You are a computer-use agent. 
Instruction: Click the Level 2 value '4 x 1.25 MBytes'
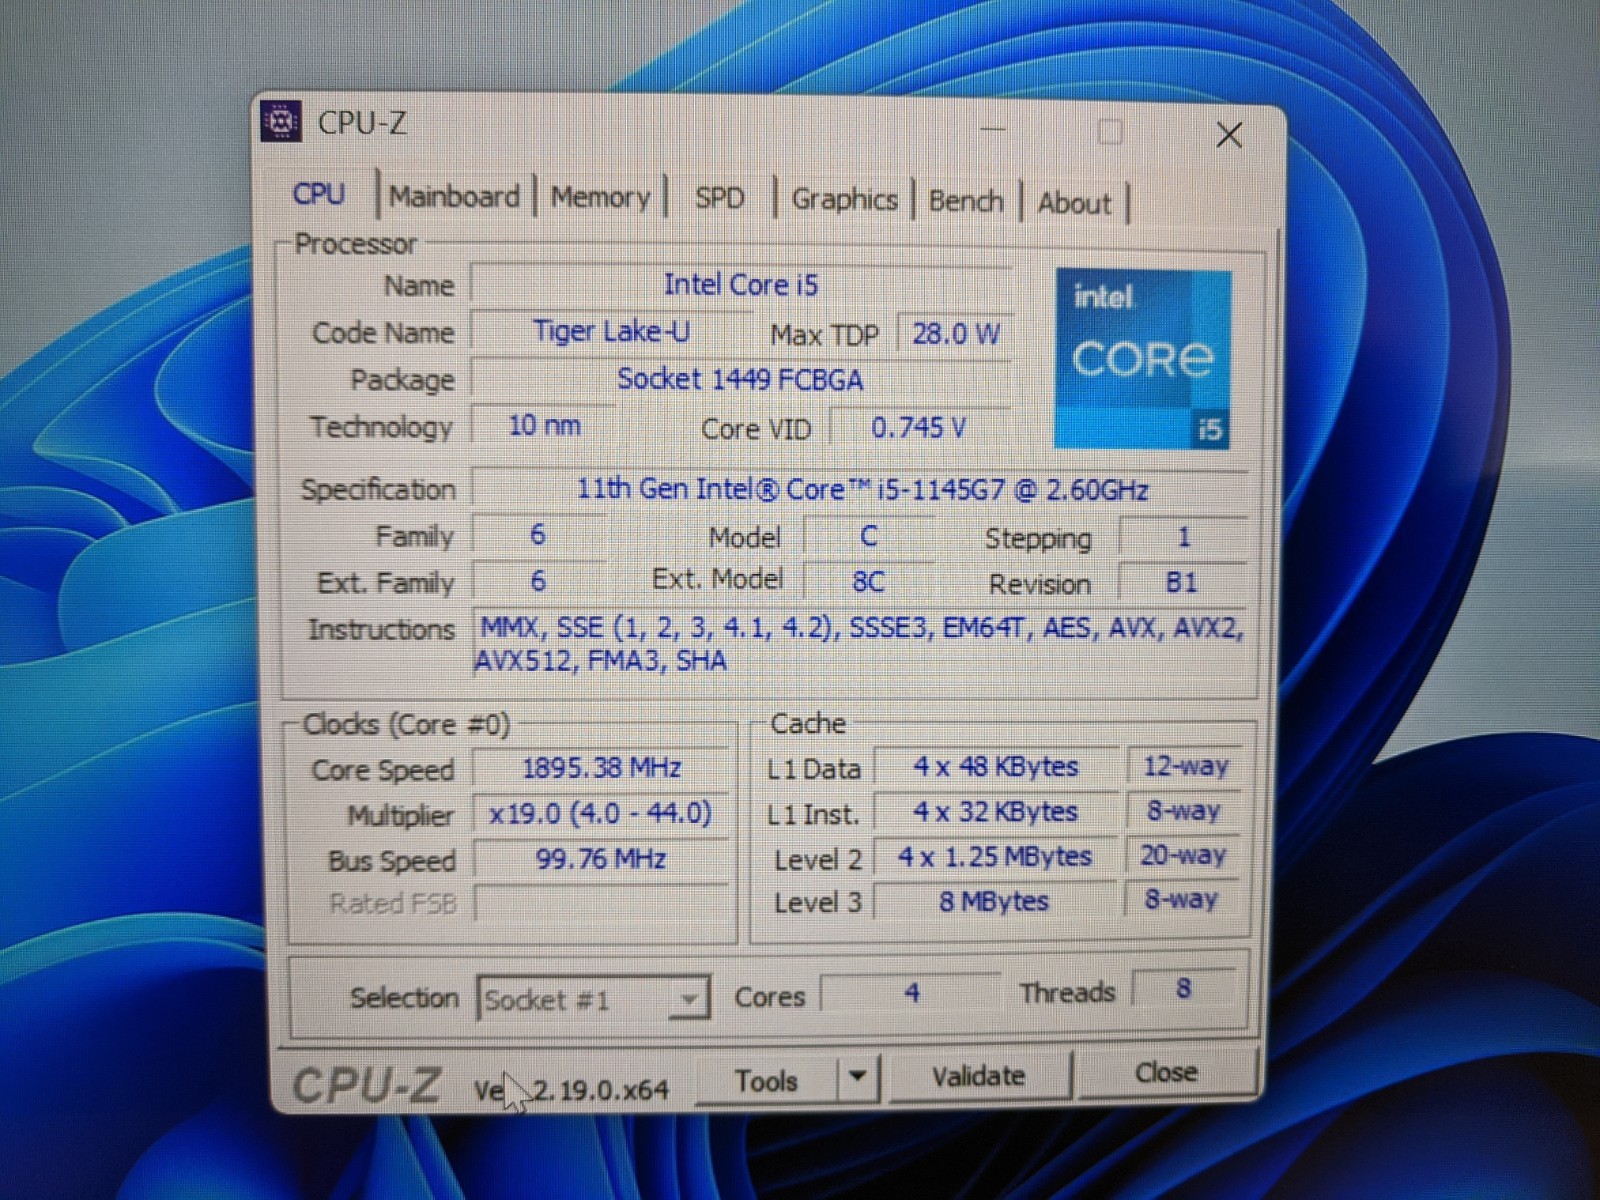(x=996, y=856)
